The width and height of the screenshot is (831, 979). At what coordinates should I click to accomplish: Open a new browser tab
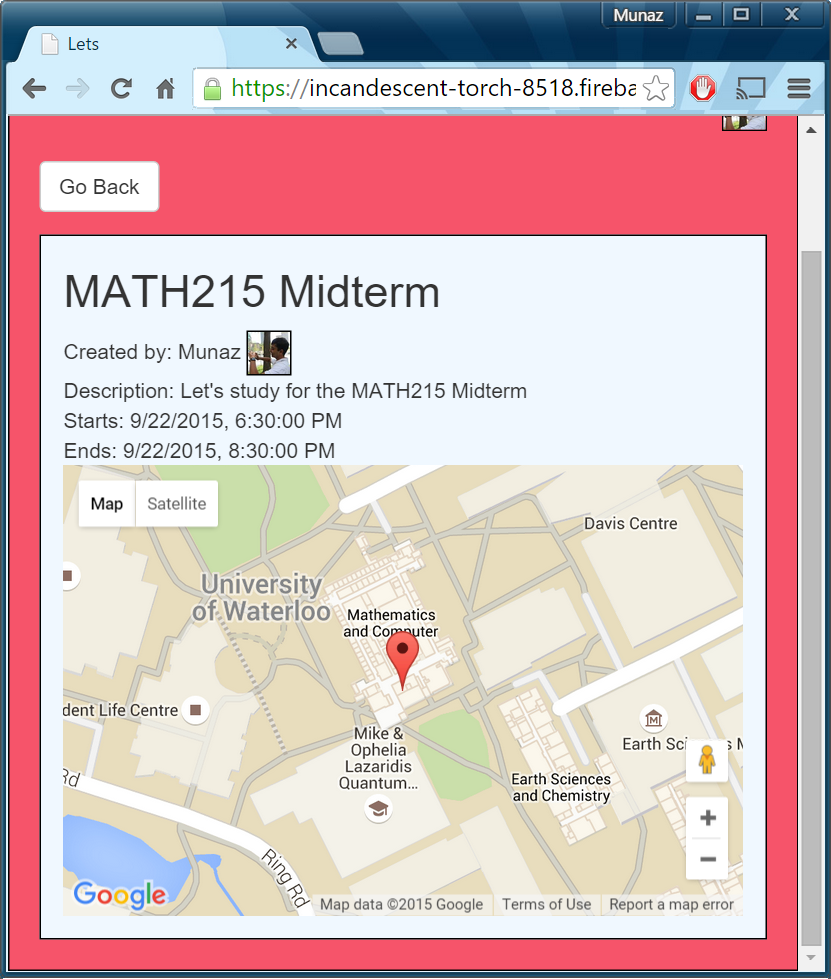click(340, 44)
